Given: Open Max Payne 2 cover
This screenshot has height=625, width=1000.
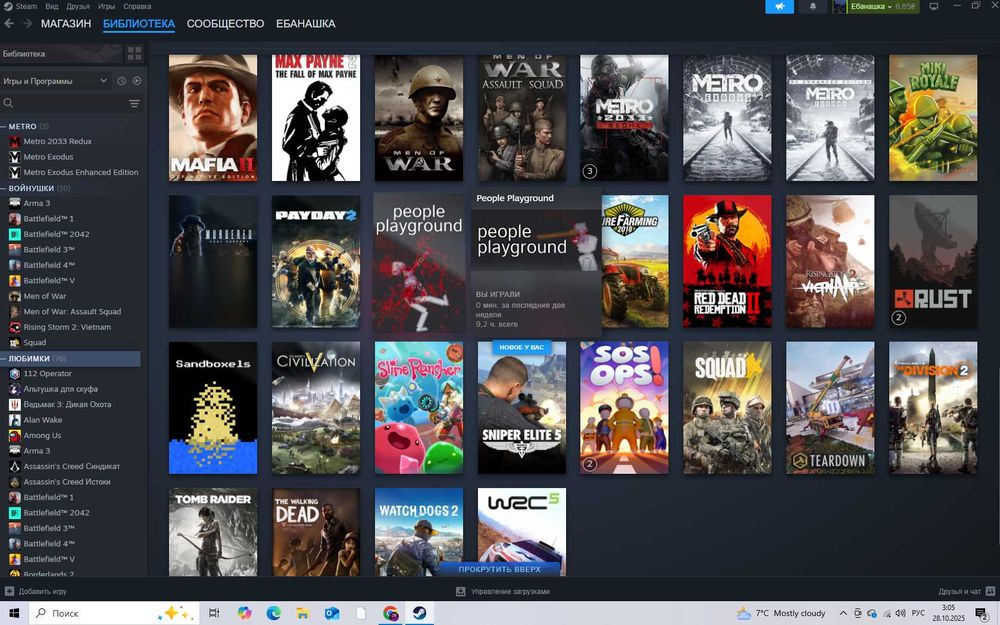Looking at the screenshot, I should point(316,118).
